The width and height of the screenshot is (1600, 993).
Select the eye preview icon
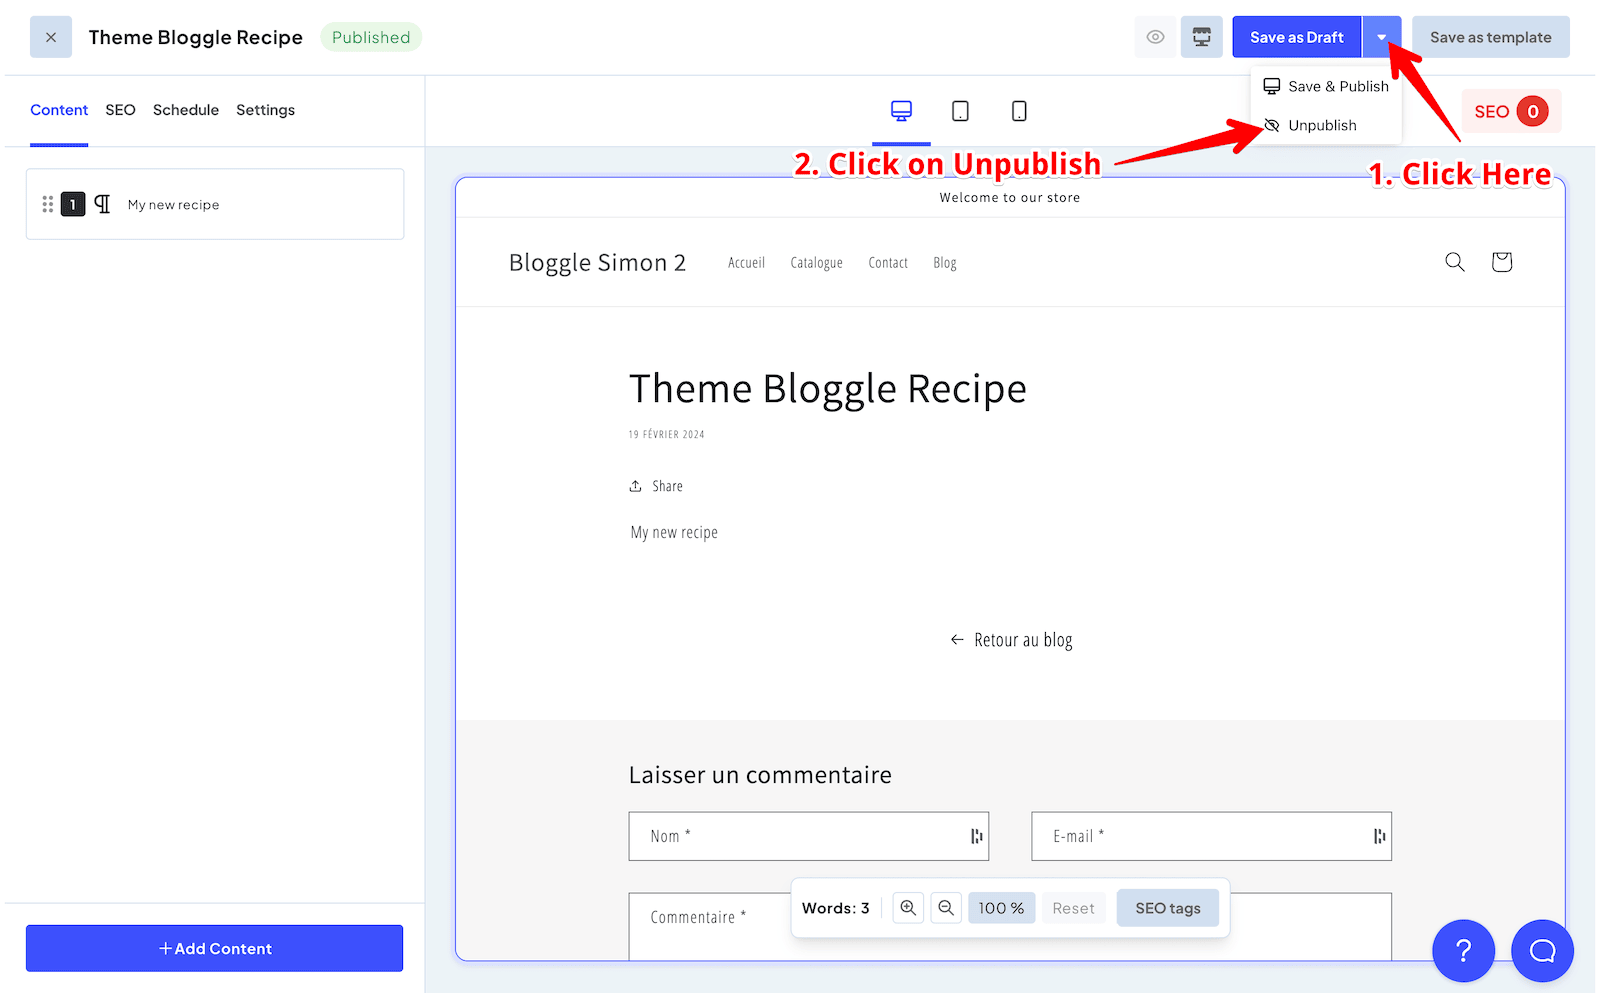1155,36
